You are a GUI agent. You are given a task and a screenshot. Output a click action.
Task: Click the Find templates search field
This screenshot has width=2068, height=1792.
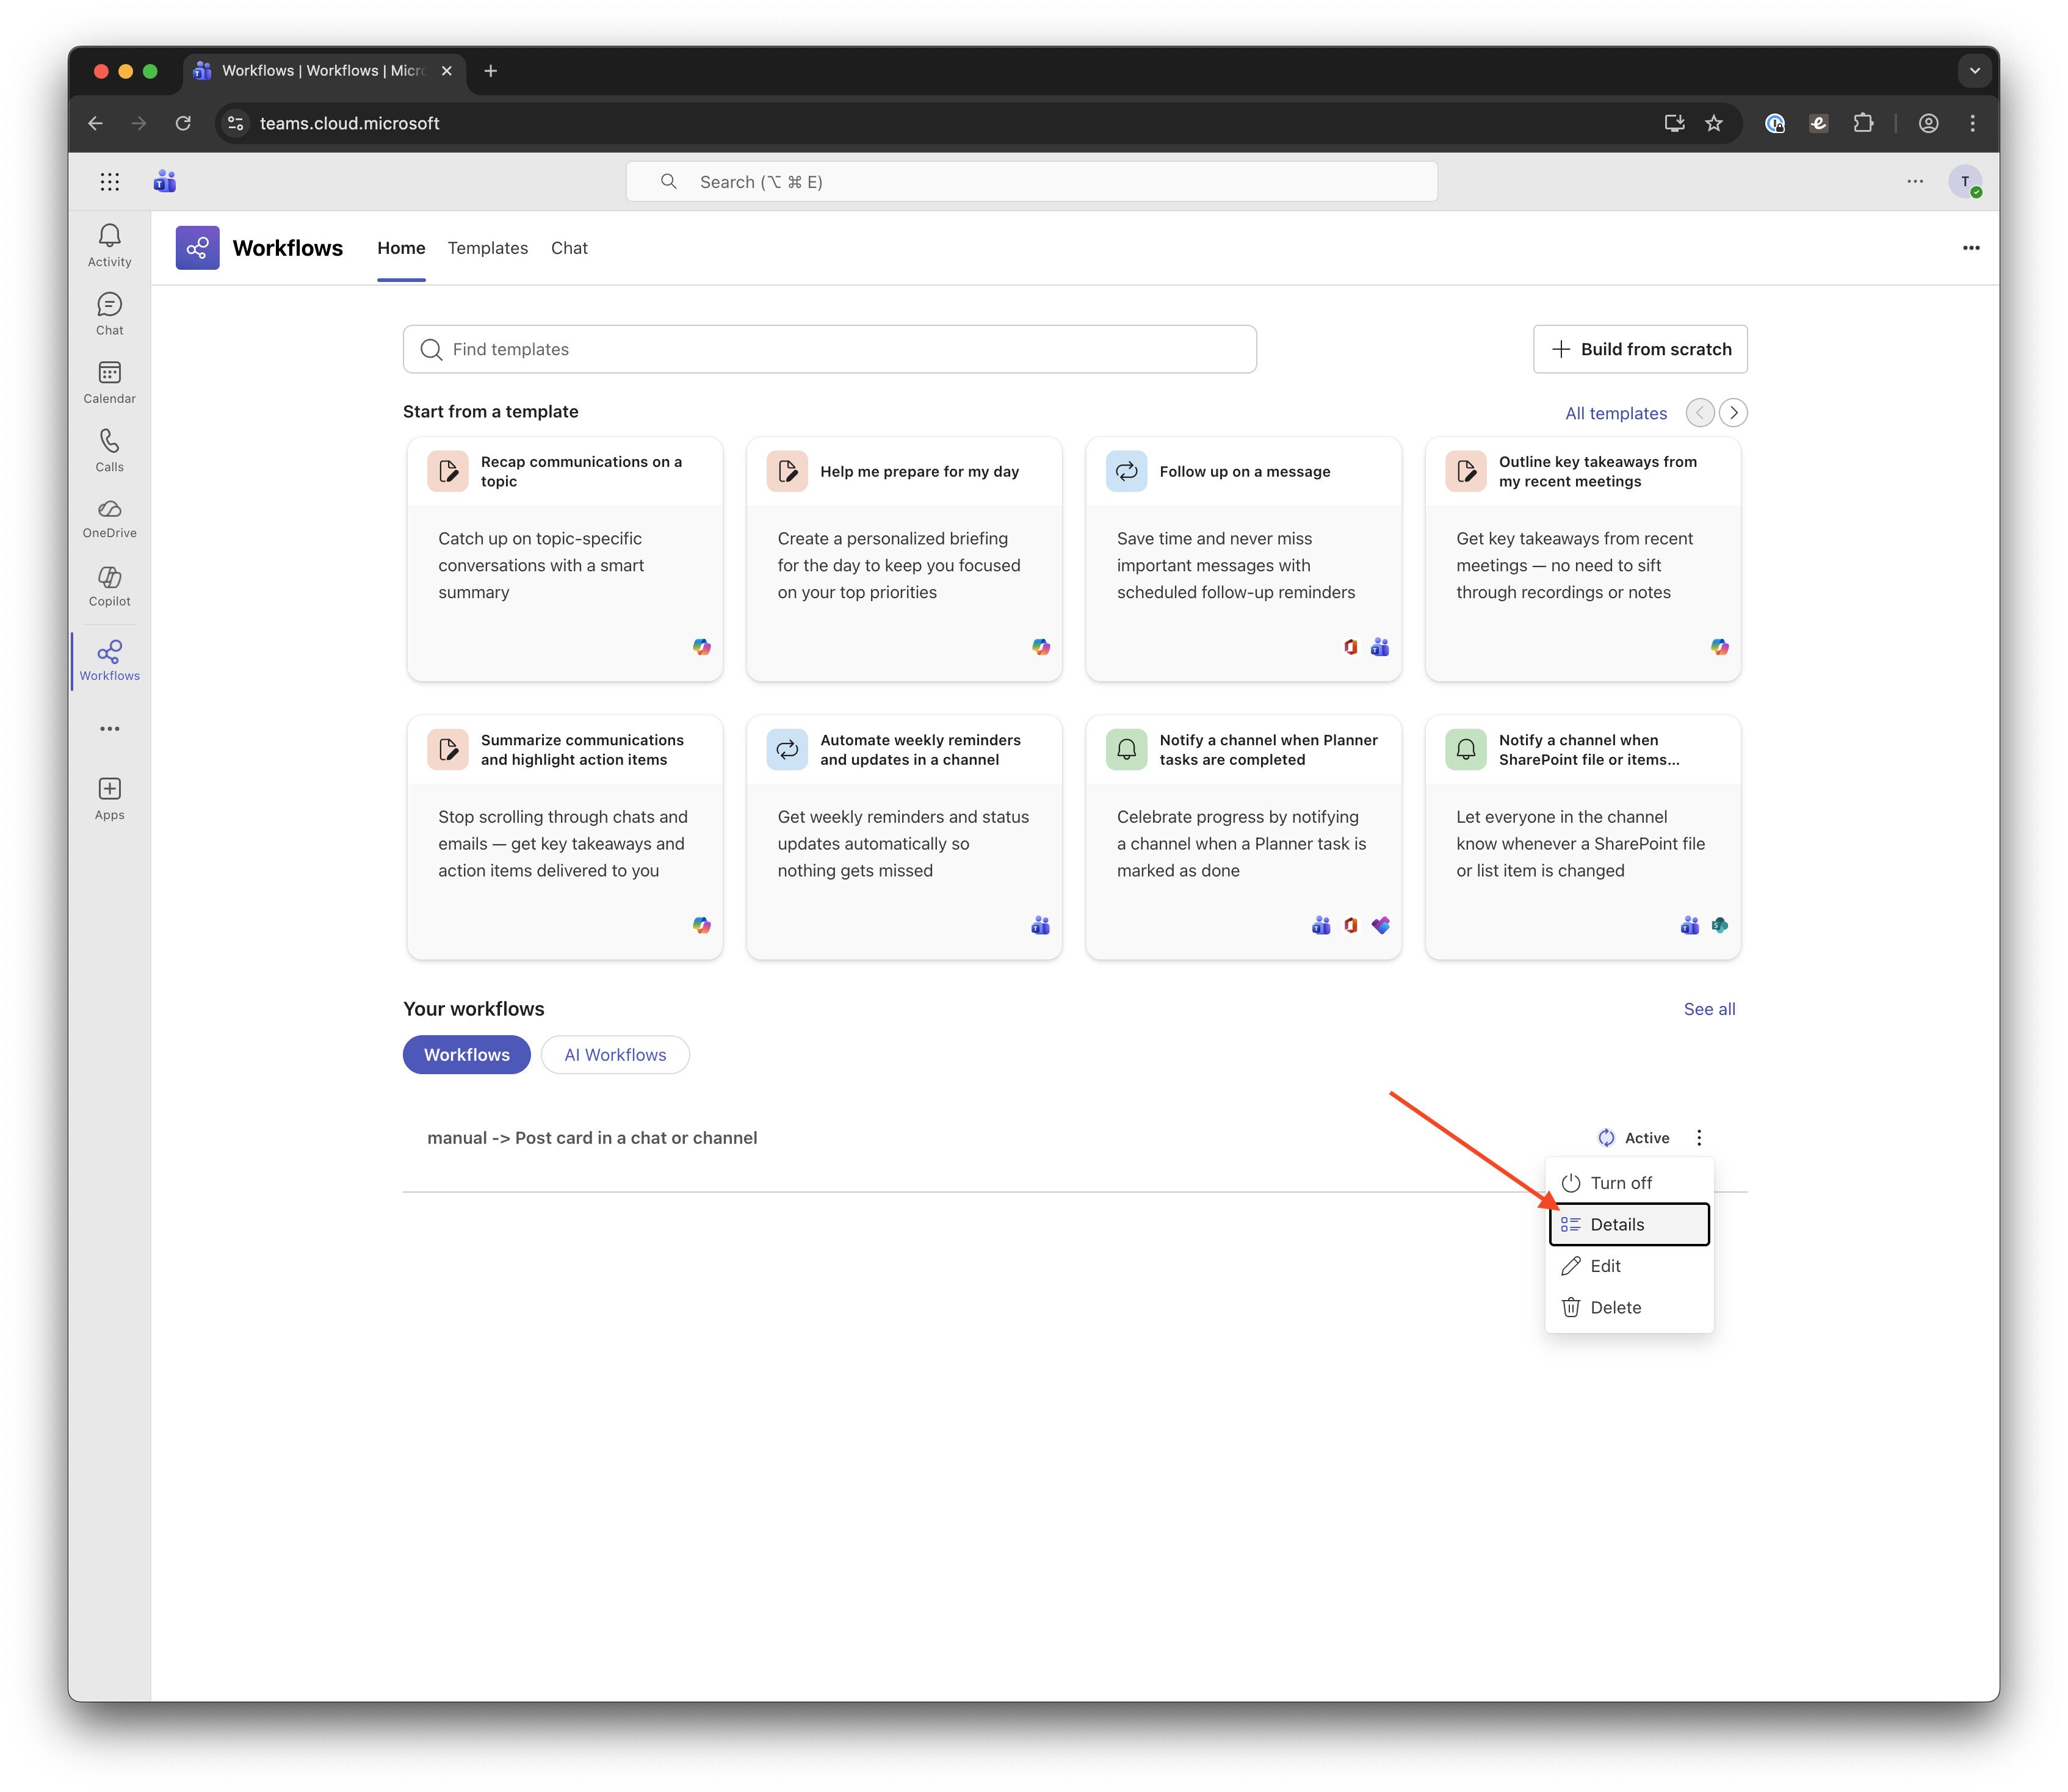pyautogui.click(x=829, y=349)
